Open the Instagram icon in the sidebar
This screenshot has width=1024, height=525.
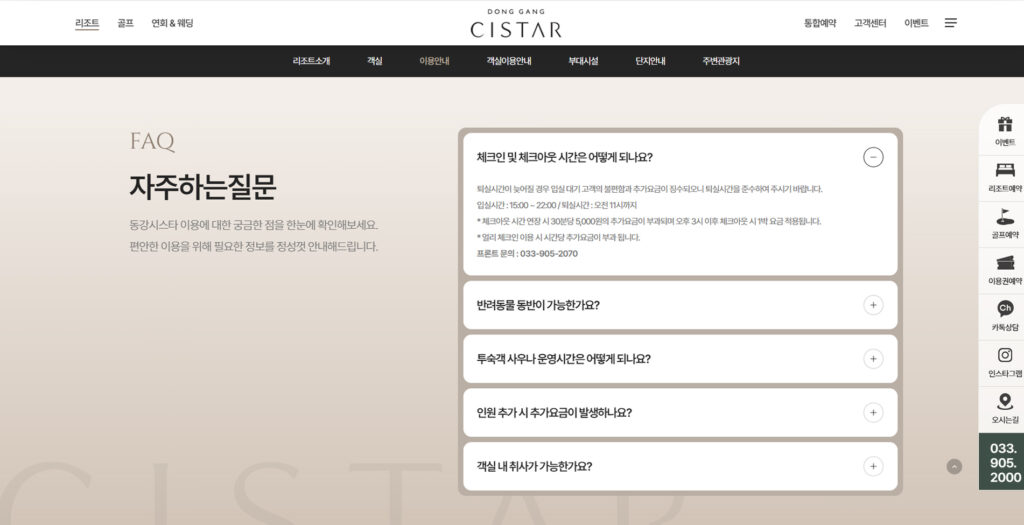tap(1004, 355)
